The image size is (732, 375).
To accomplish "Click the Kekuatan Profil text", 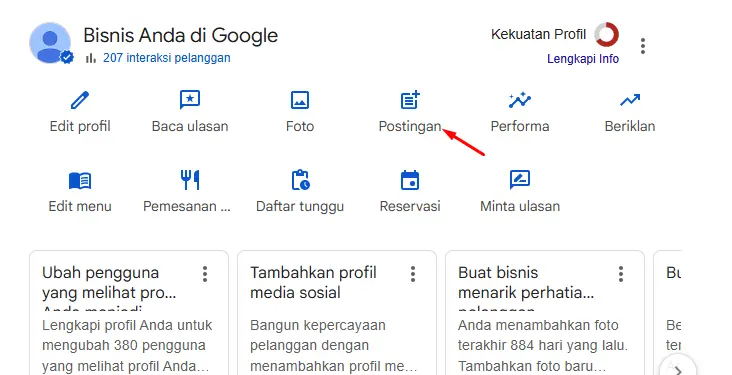I will [x=538, y=34].
